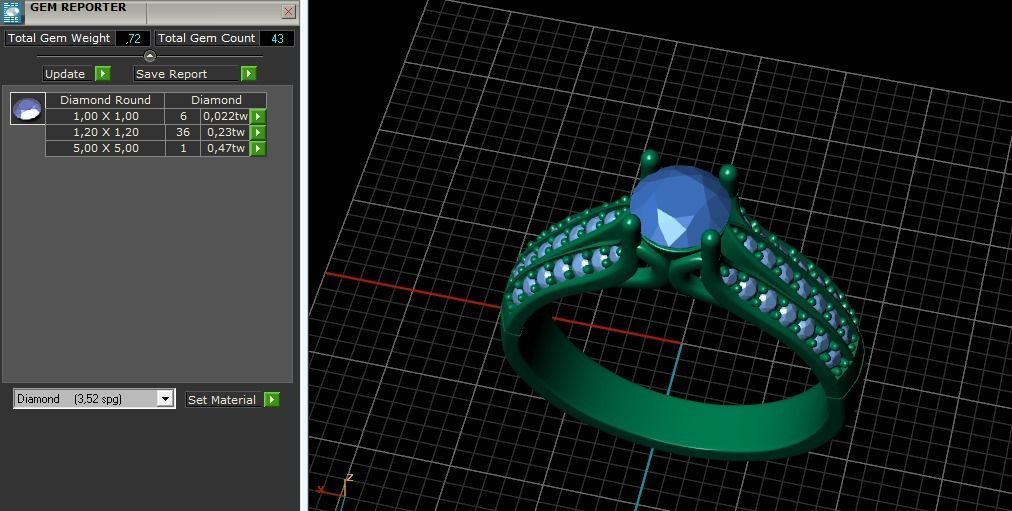Click green arrow on 0,23tw row

coord(258,132)
